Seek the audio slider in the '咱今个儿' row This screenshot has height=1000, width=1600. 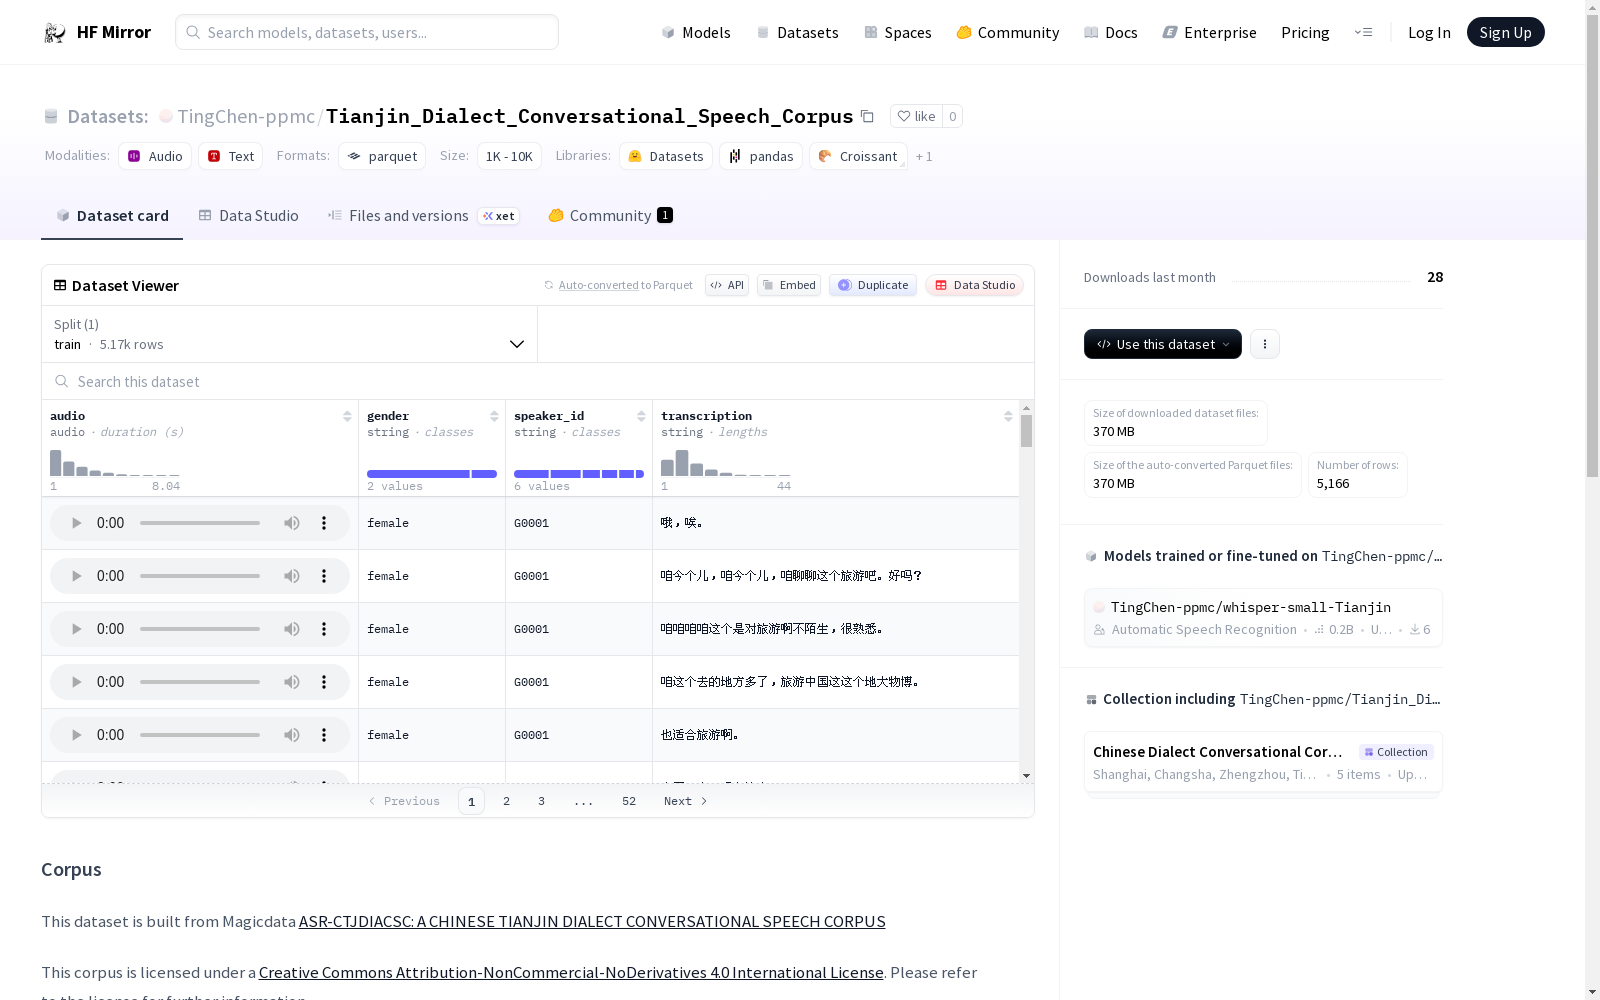point(200,576)
